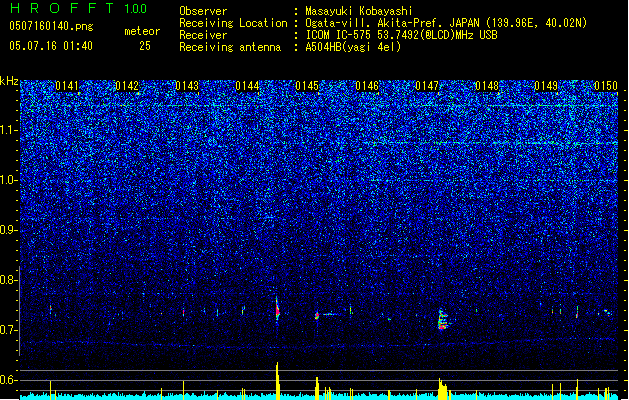Click the 0142 time marker
This screenshot has width=629, height=400.
click(x=127, y=86)
